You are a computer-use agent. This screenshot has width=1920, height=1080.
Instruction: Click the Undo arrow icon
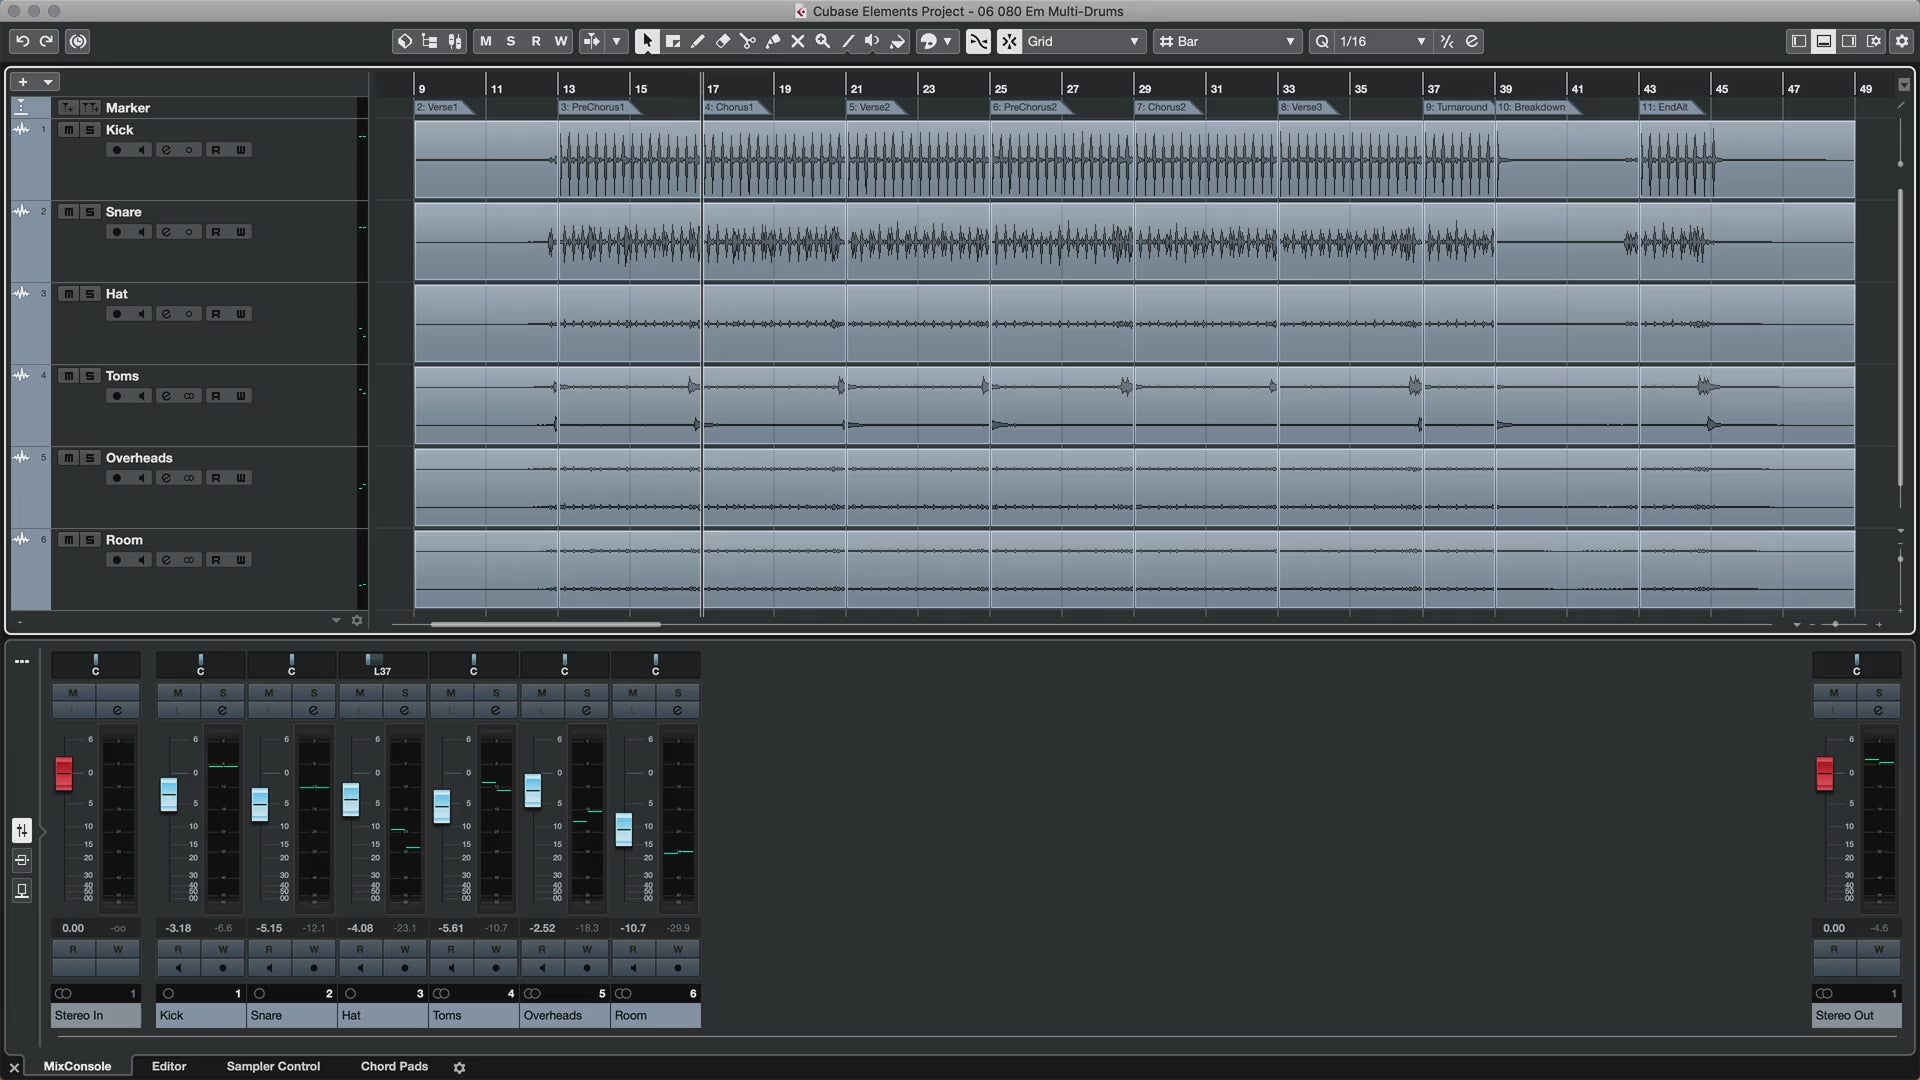click(x=22, y=41)
